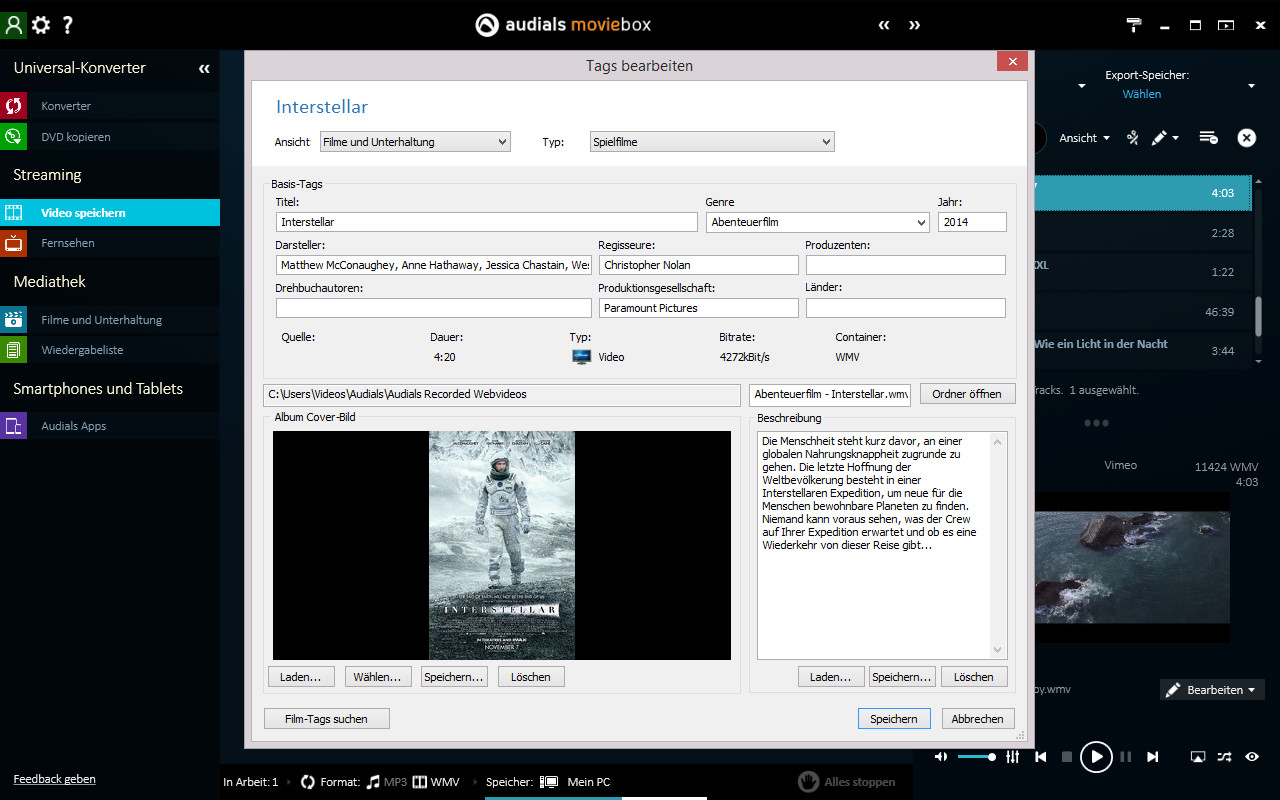Select Konverter in the sidebar
The width and height of the screenshot is (1280, 800).
tap(66, 106)
